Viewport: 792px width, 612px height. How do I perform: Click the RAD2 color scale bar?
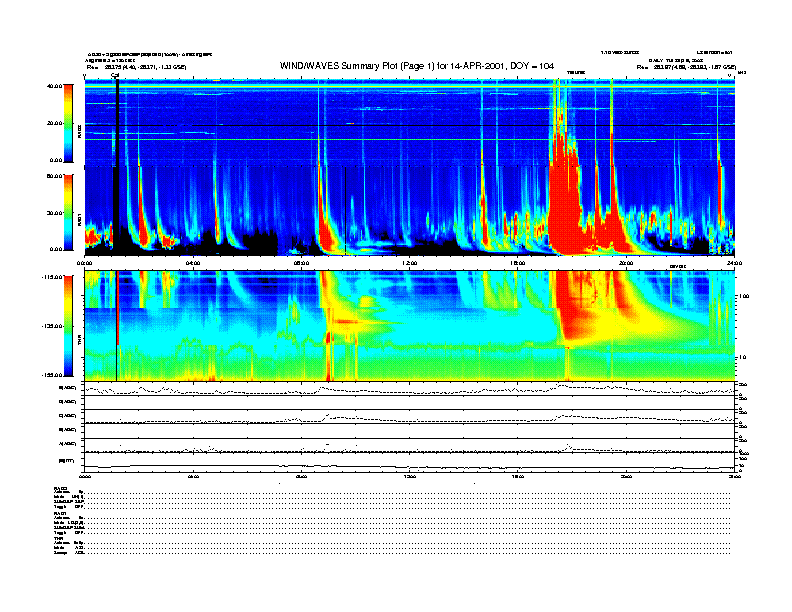[x=68, y=122]
